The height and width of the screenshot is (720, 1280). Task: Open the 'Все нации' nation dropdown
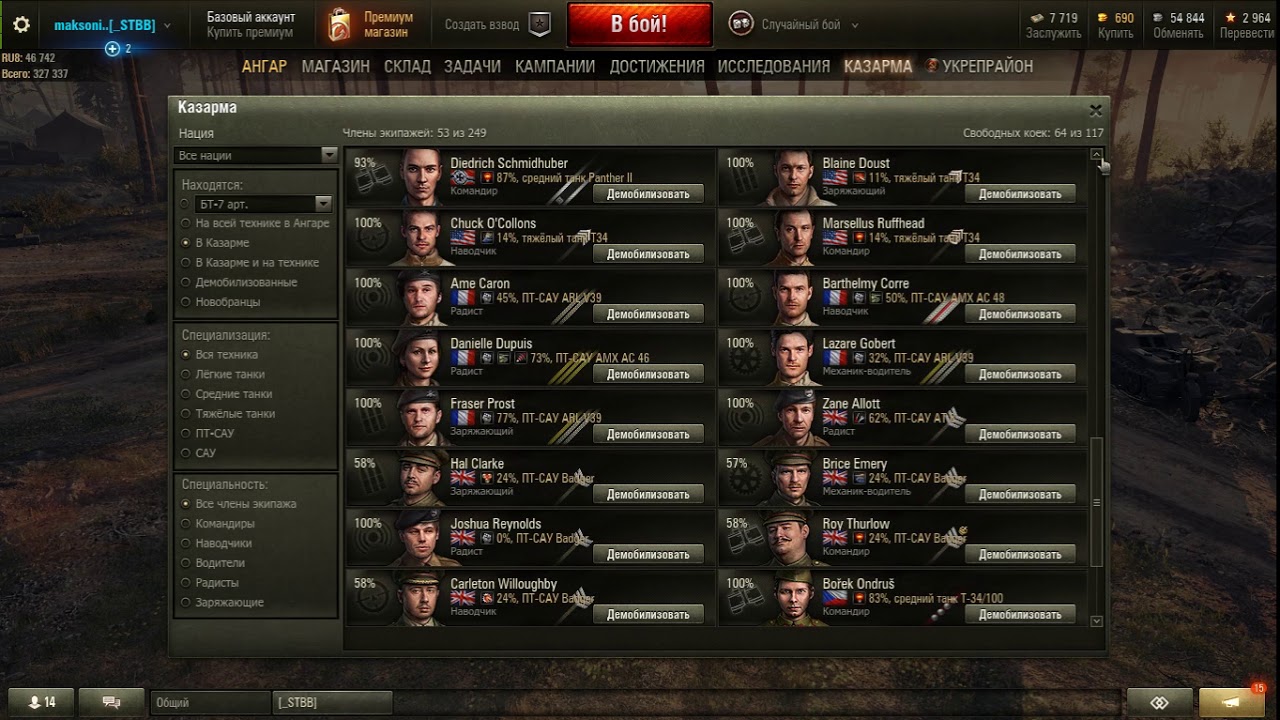pos(257,155)
